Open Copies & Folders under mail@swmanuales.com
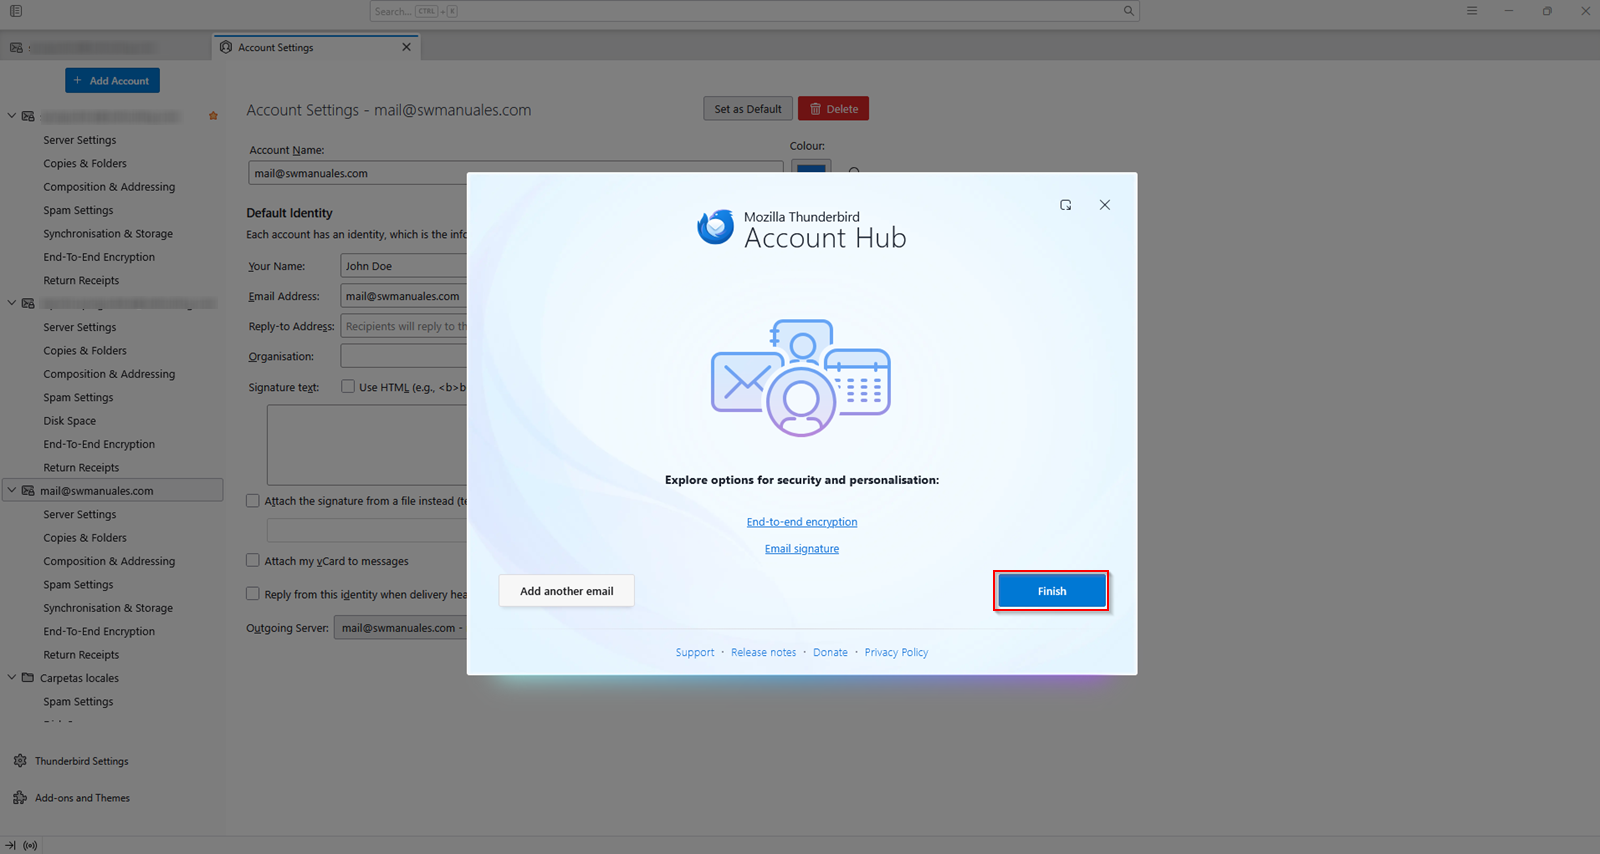This screenshot has width=1600, height=854. [85, 538]
